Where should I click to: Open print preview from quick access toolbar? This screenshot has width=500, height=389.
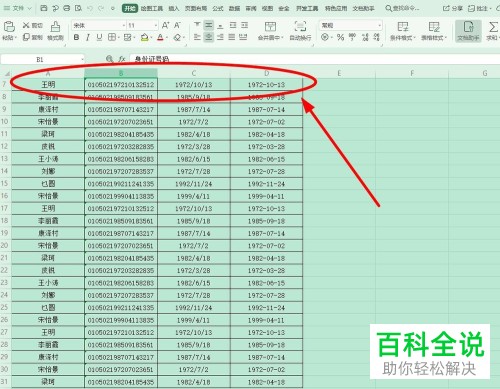(x=79, y=8)
